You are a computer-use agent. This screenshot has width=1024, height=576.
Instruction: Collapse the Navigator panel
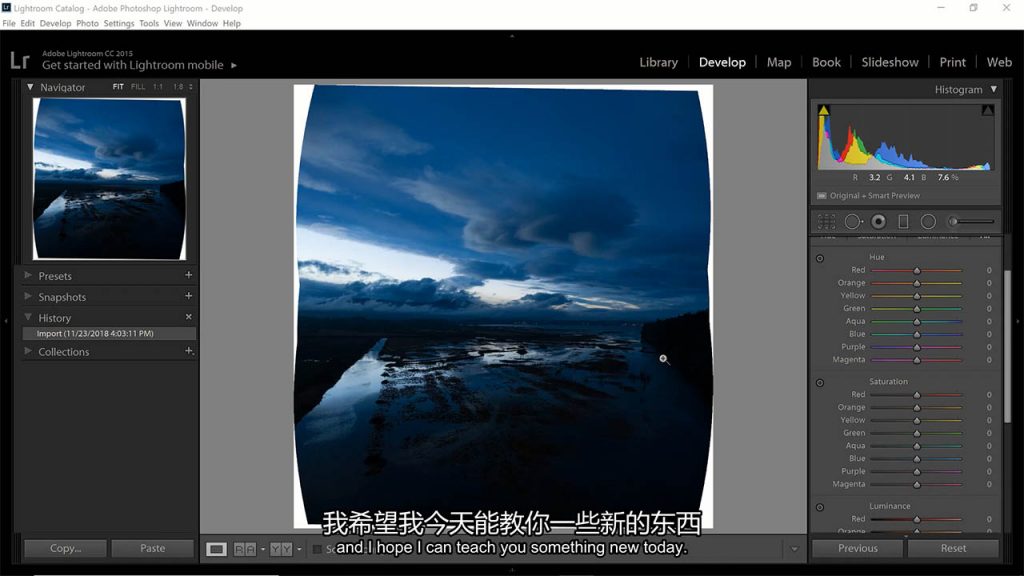pyautogui.click(x=30, y=87)
